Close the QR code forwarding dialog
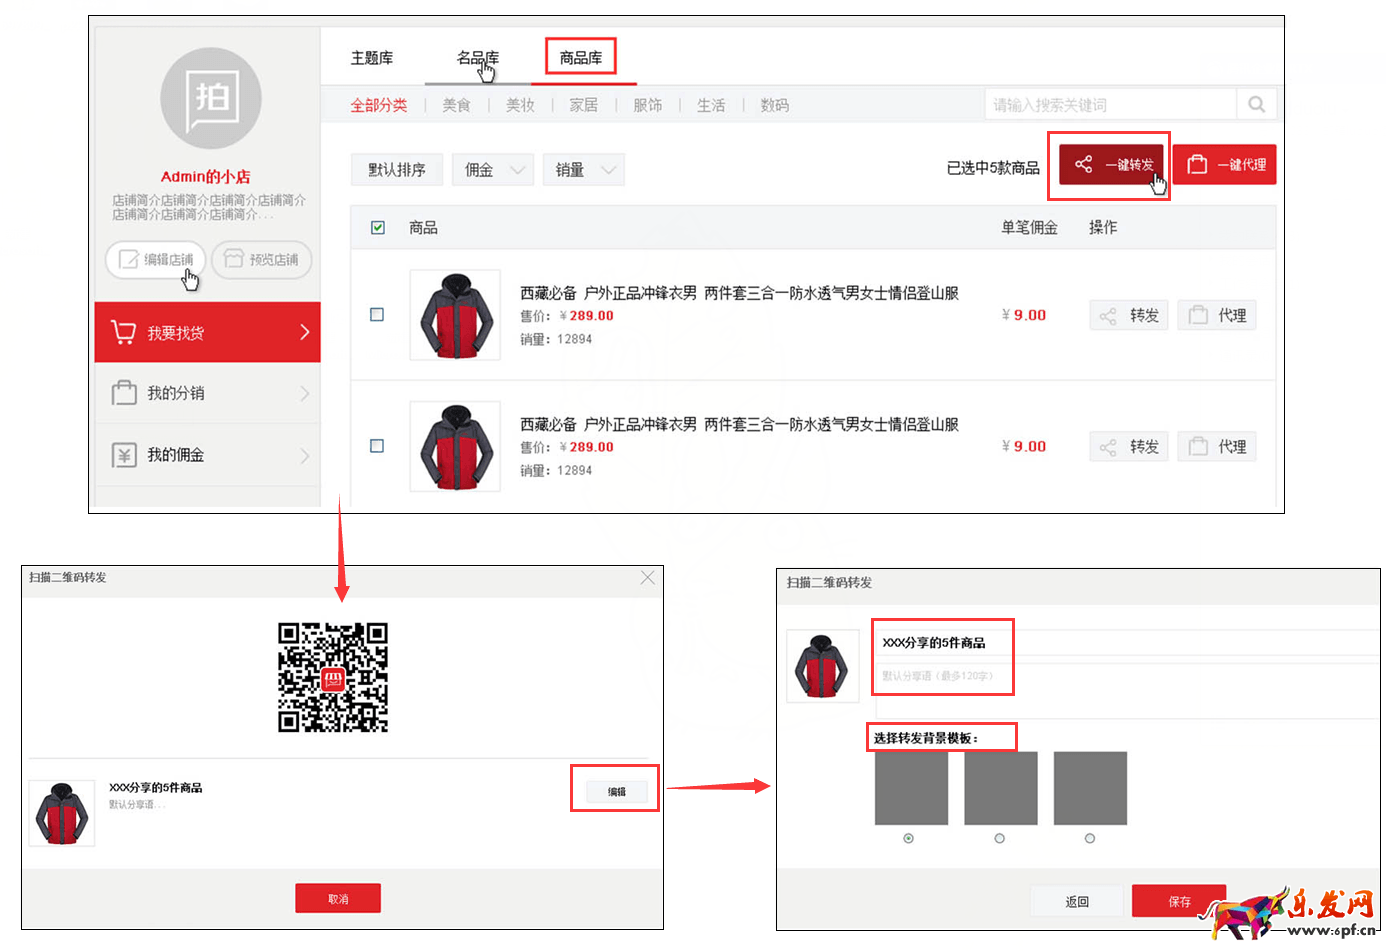The height and width of the screenshot is (951, 1386). coord(648,578)
